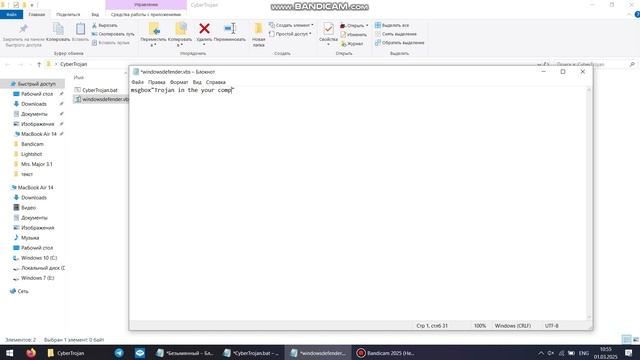
Task: Click UTF-8 in Notepad status bar
Action: pyautogui.click(x=551, y=326)
